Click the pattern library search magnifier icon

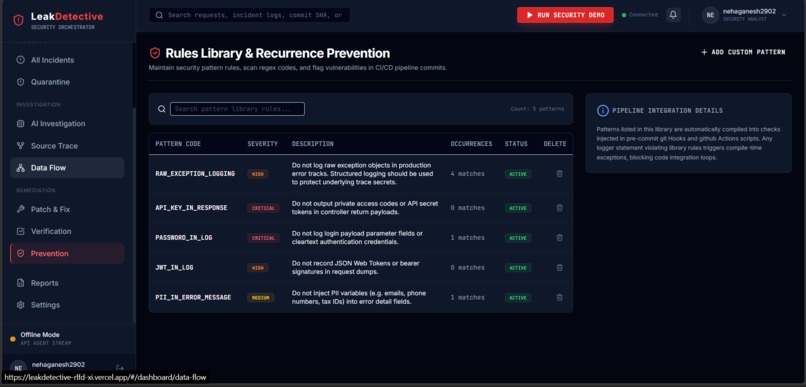point(161,109)
